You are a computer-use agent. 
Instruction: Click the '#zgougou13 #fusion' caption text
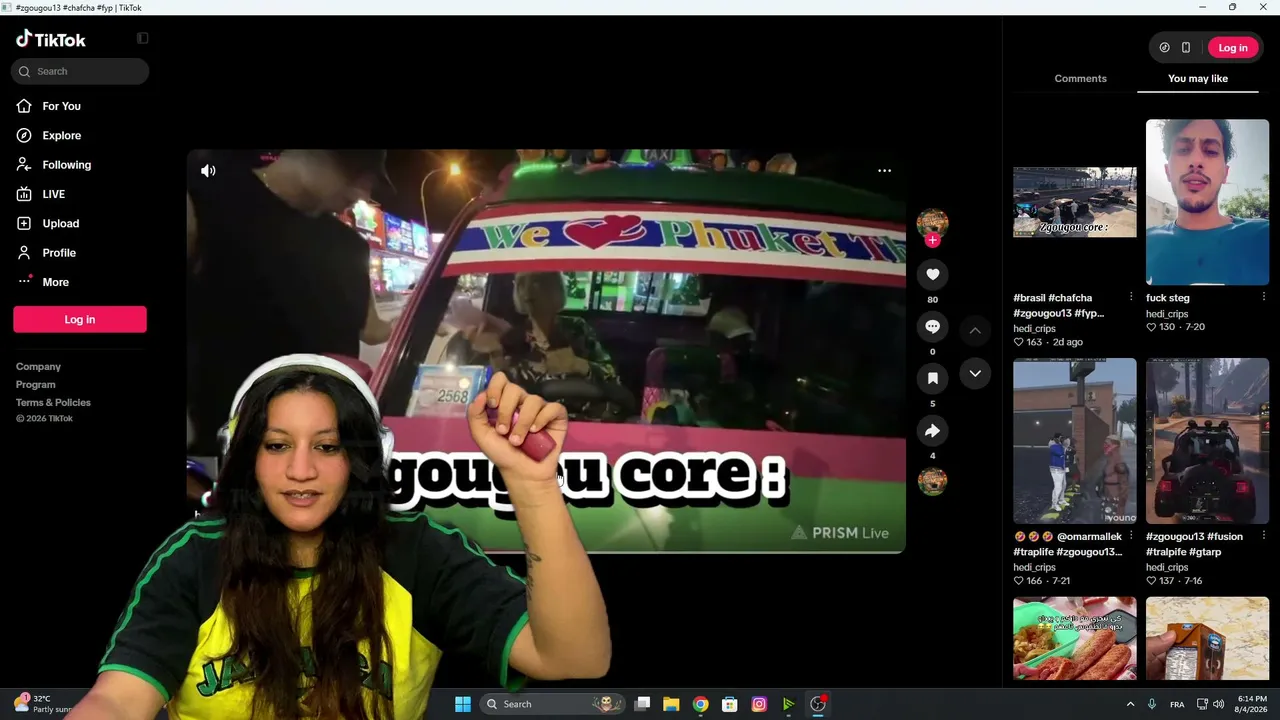click(x=1194, y=544)
